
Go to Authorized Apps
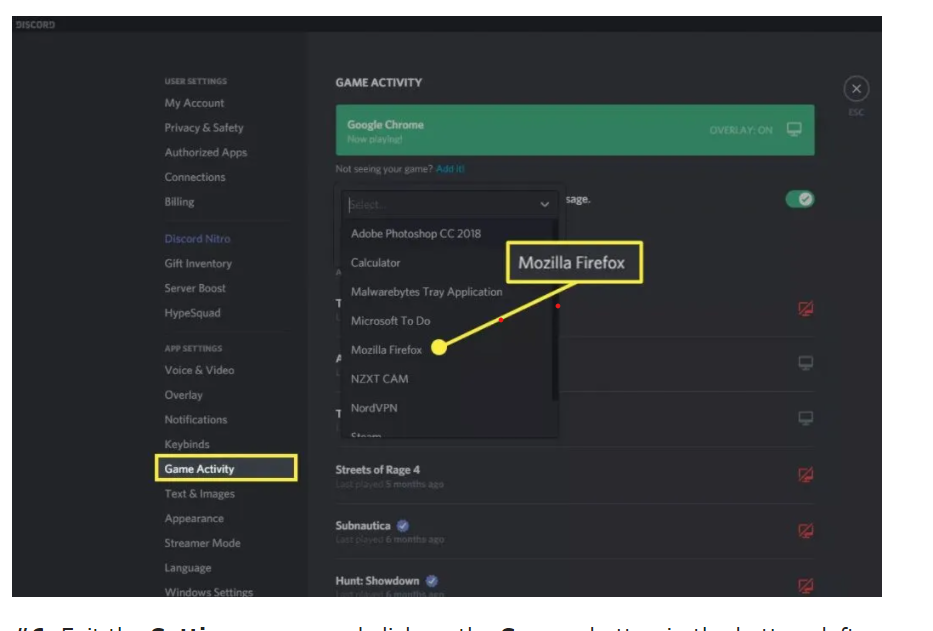[206, 152]
